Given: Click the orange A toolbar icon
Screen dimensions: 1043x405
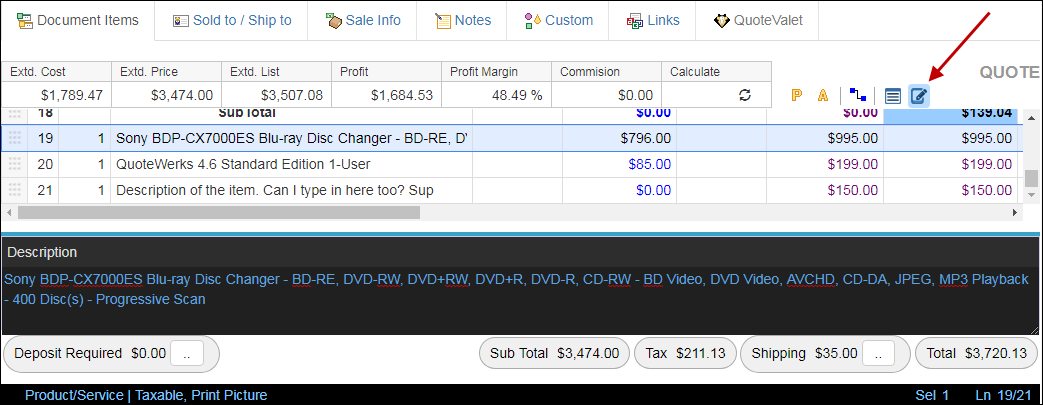Looking at the screenshot, I should click(x=823, y=96).
